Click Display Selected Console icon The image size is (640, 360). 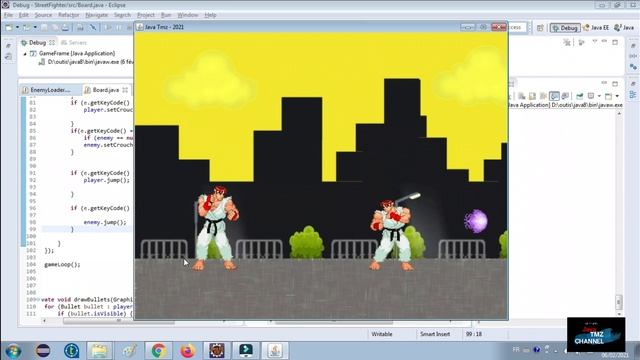point(591,96)
